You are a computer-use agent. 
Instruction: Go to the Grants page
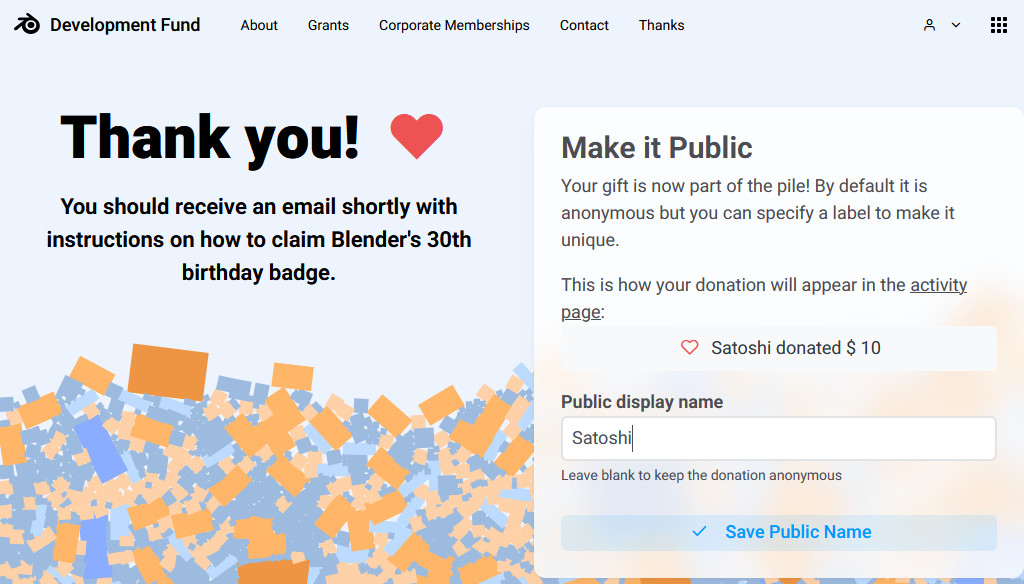328,25
